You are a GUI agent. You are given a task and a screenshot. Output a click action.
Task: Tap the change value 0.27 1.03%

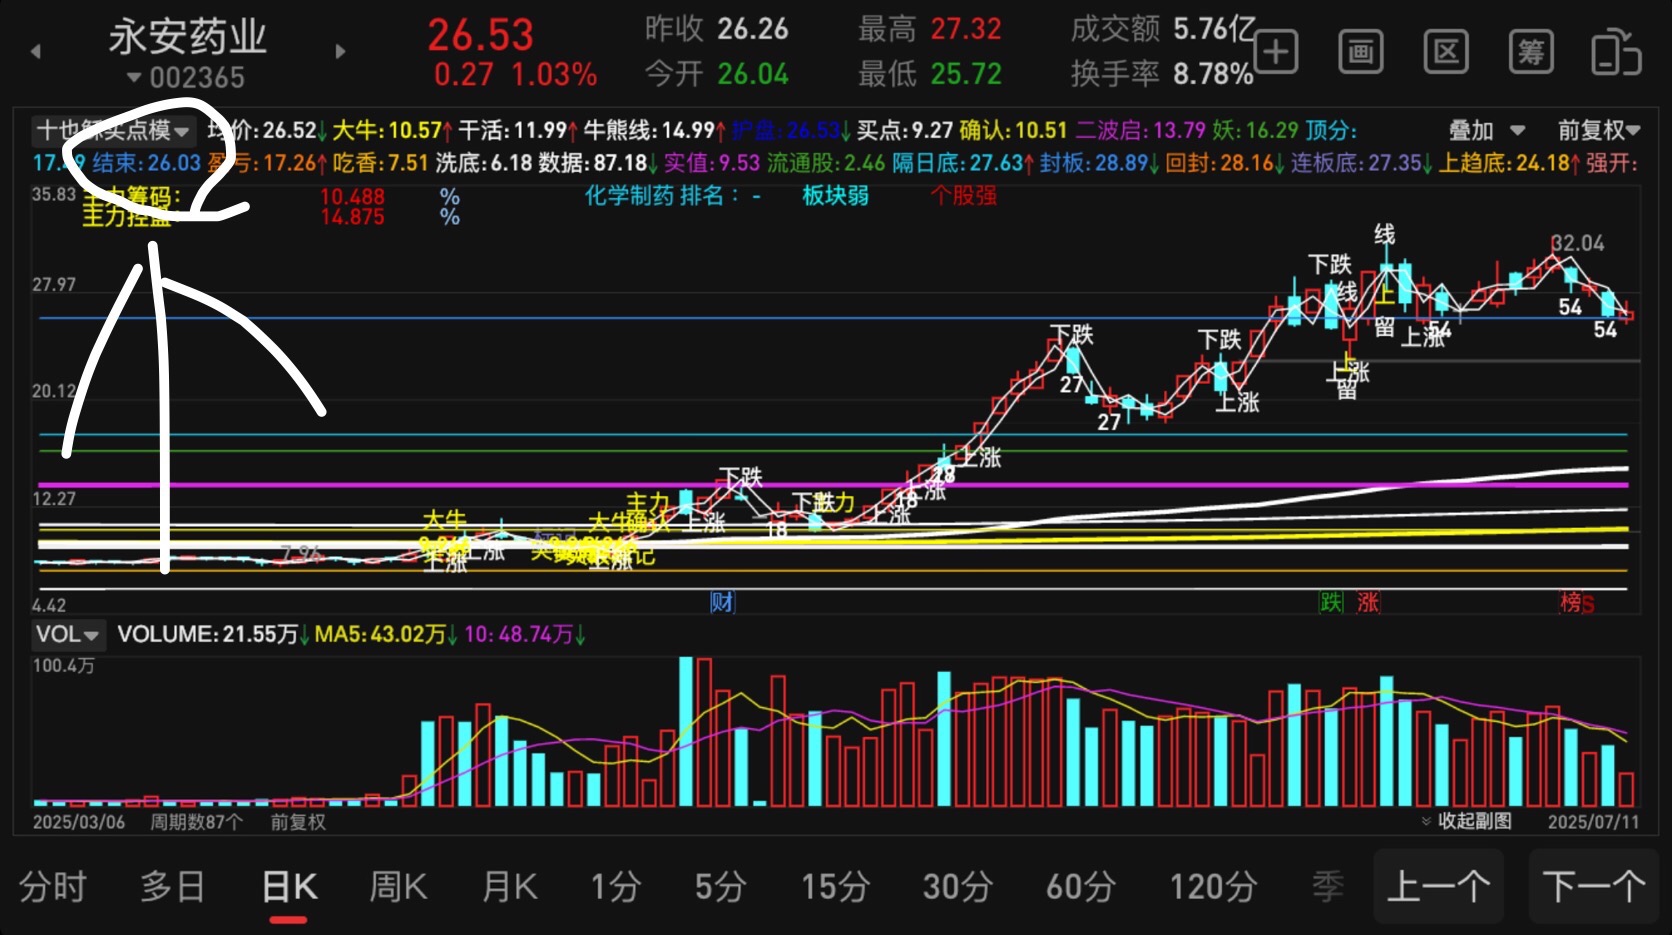coord(515,75)
